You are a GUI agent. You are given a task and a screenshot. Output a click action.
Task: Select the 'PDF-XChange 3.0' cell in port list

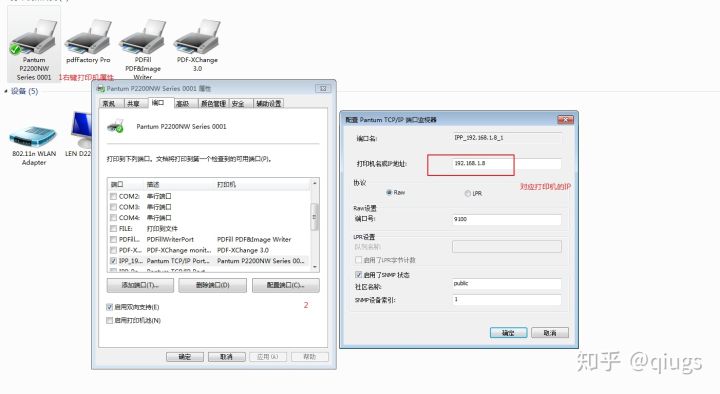click(242, 250)
